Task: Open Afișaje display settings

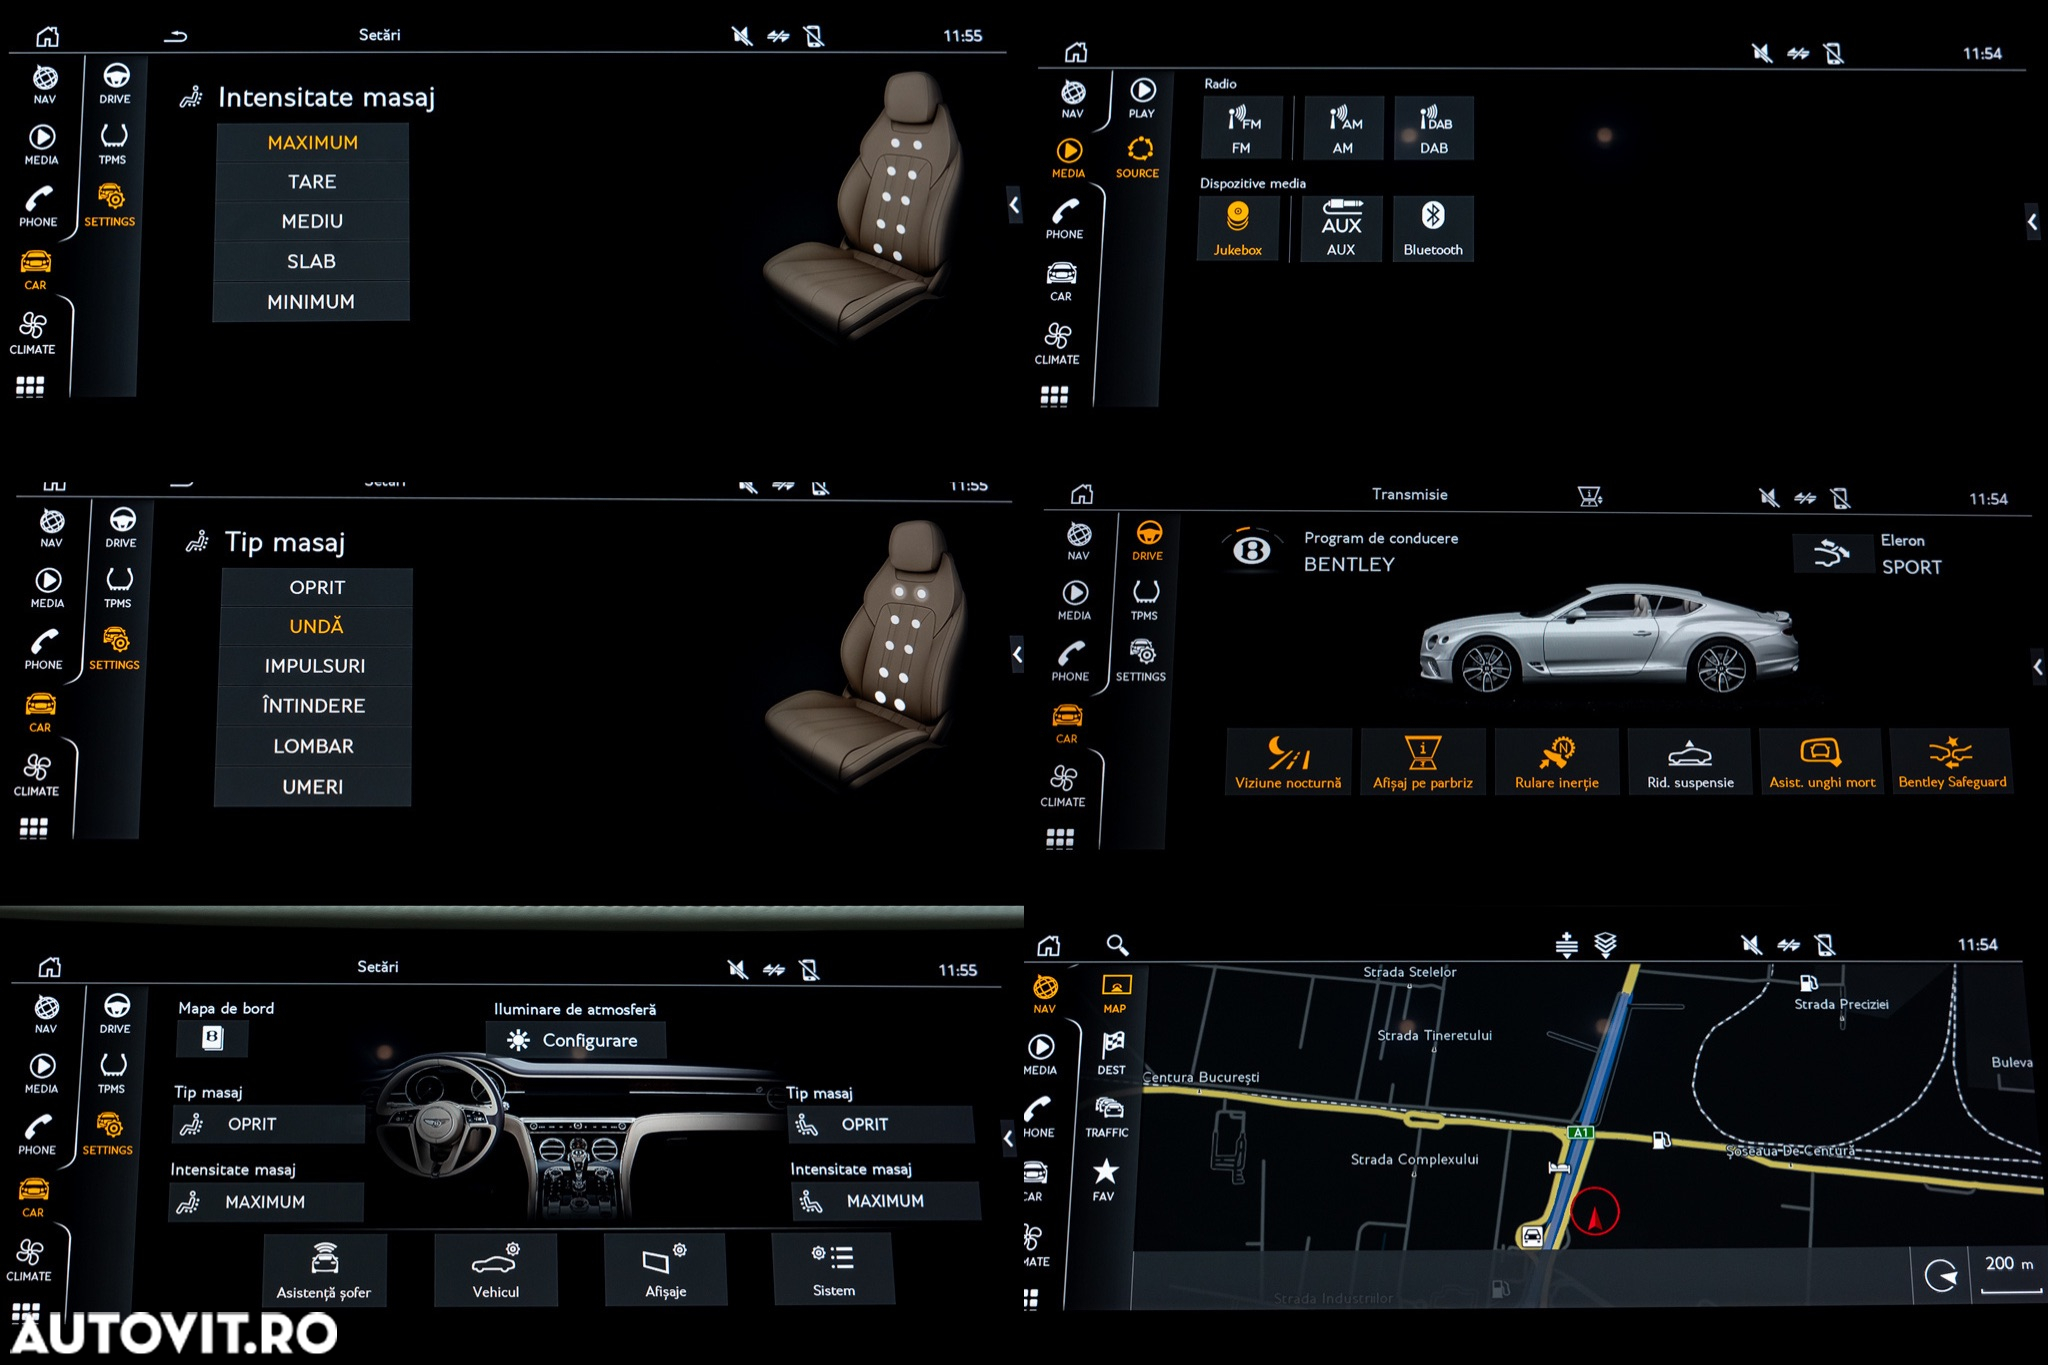Action: click(x=665, y=1270)
